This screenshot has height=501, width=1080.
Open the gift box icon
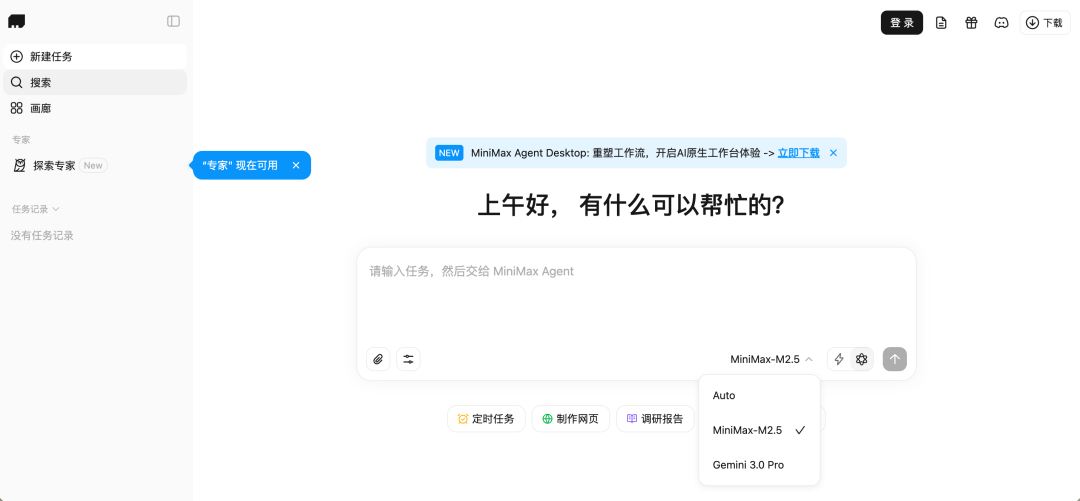[x=971, y=23]
